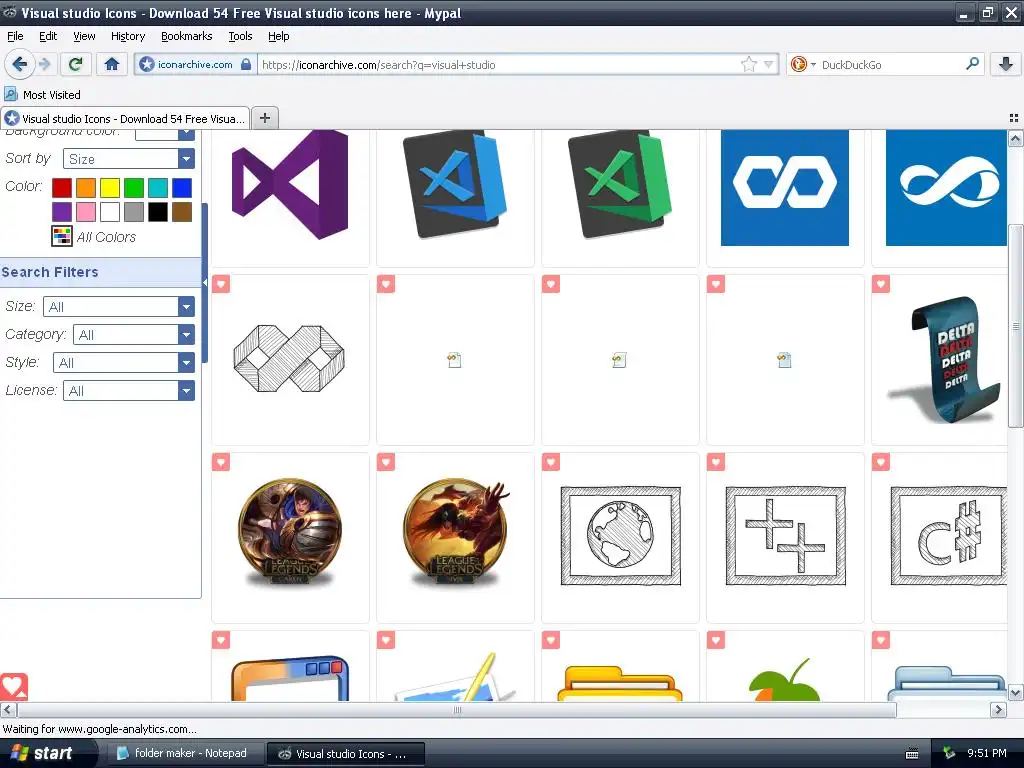Collapse the sidebar with the side arrow handle

pos(204,282)
